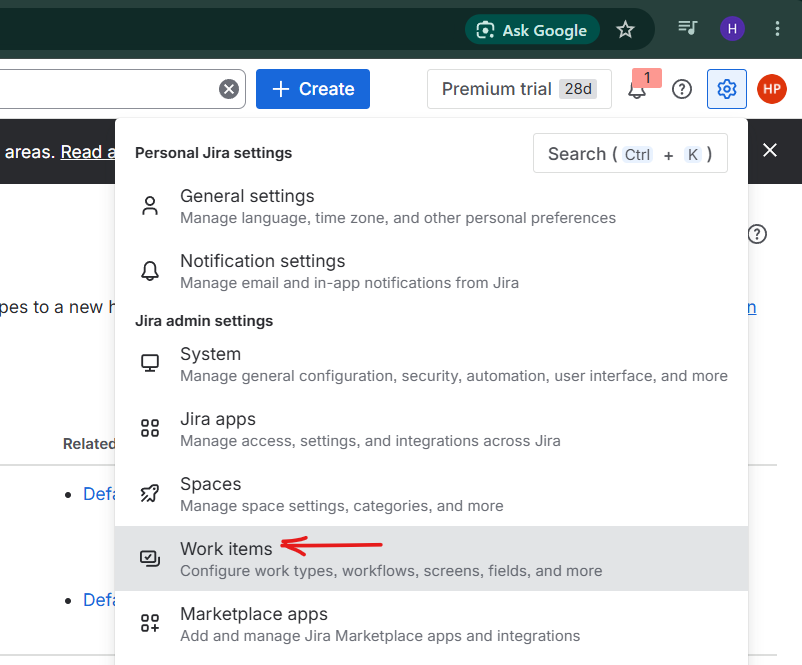Click the settings Search box
802x665 pixels.
pyautogui.click(x=630, y=153)
